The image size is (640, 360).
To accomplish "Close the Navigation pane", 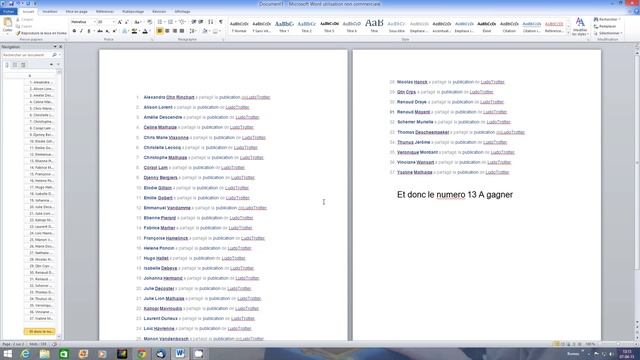I will click(x=61, y=47).
